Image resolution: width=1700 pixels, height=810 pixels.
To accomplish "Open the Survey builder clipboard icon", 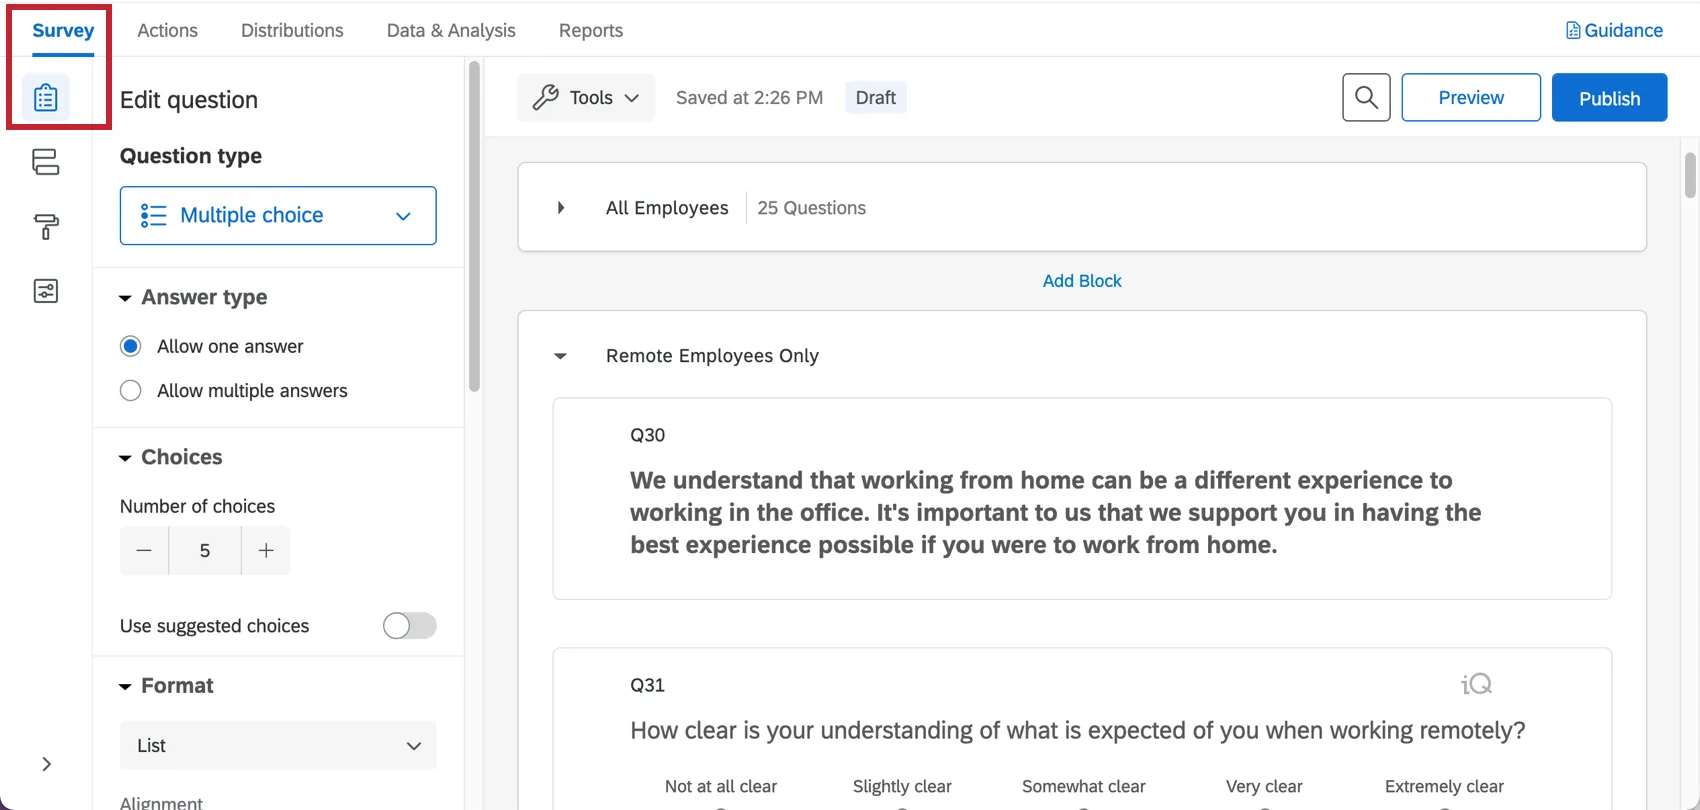I will tap(46, 98).
